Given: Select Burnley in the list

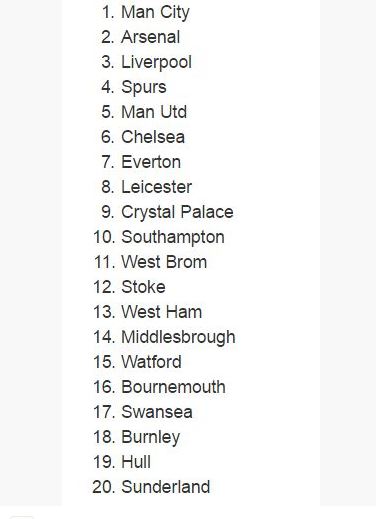Looking at the screenshot, I should point(151,438).
